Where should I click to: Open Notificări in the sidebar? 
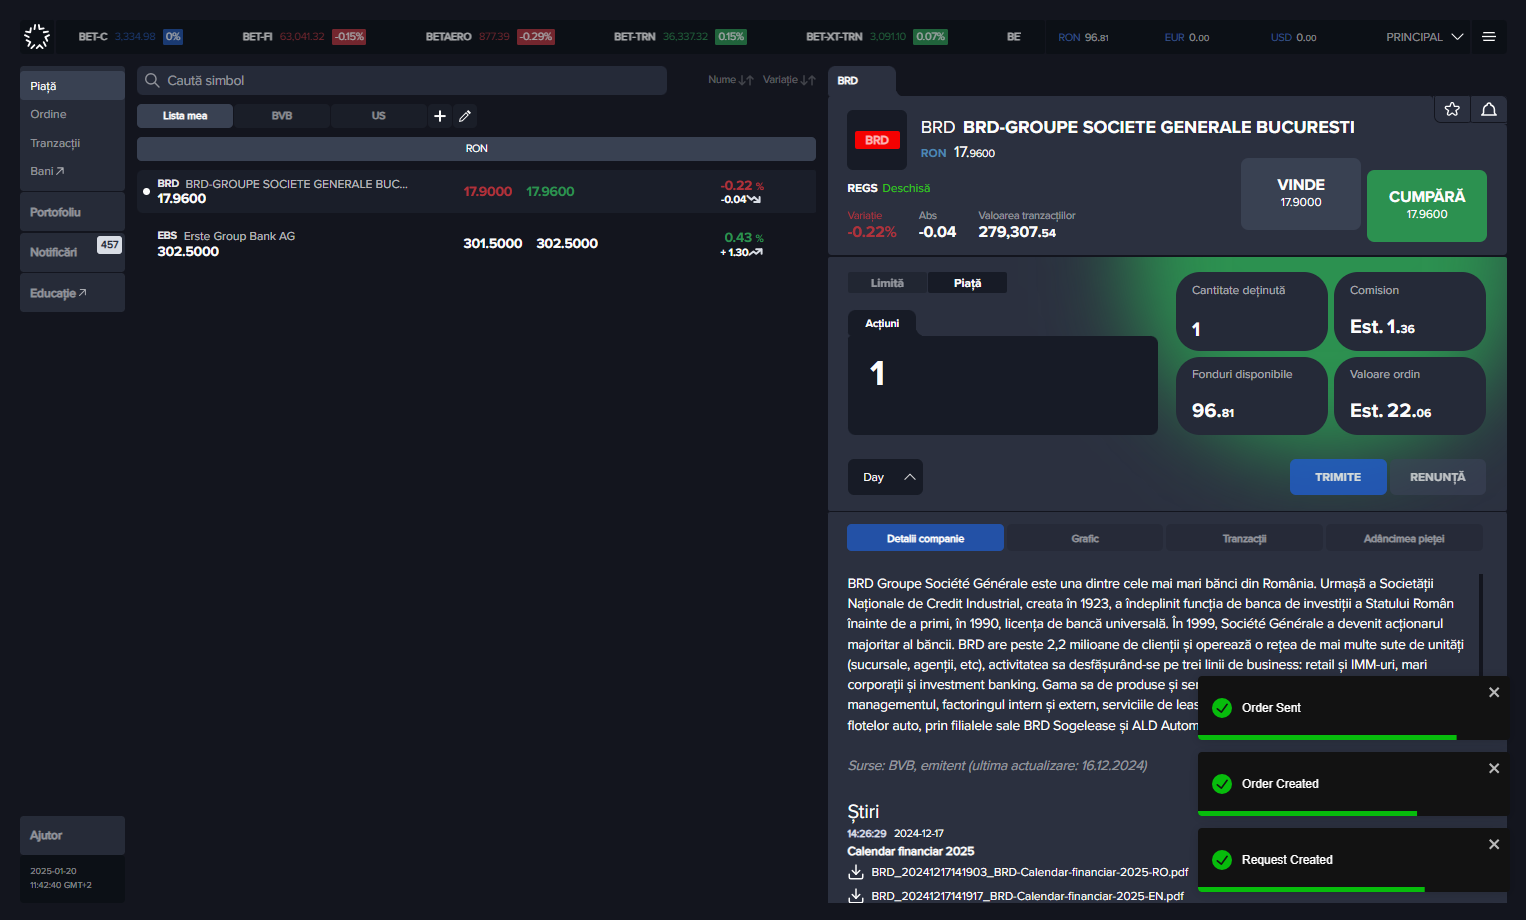[72, 252]
